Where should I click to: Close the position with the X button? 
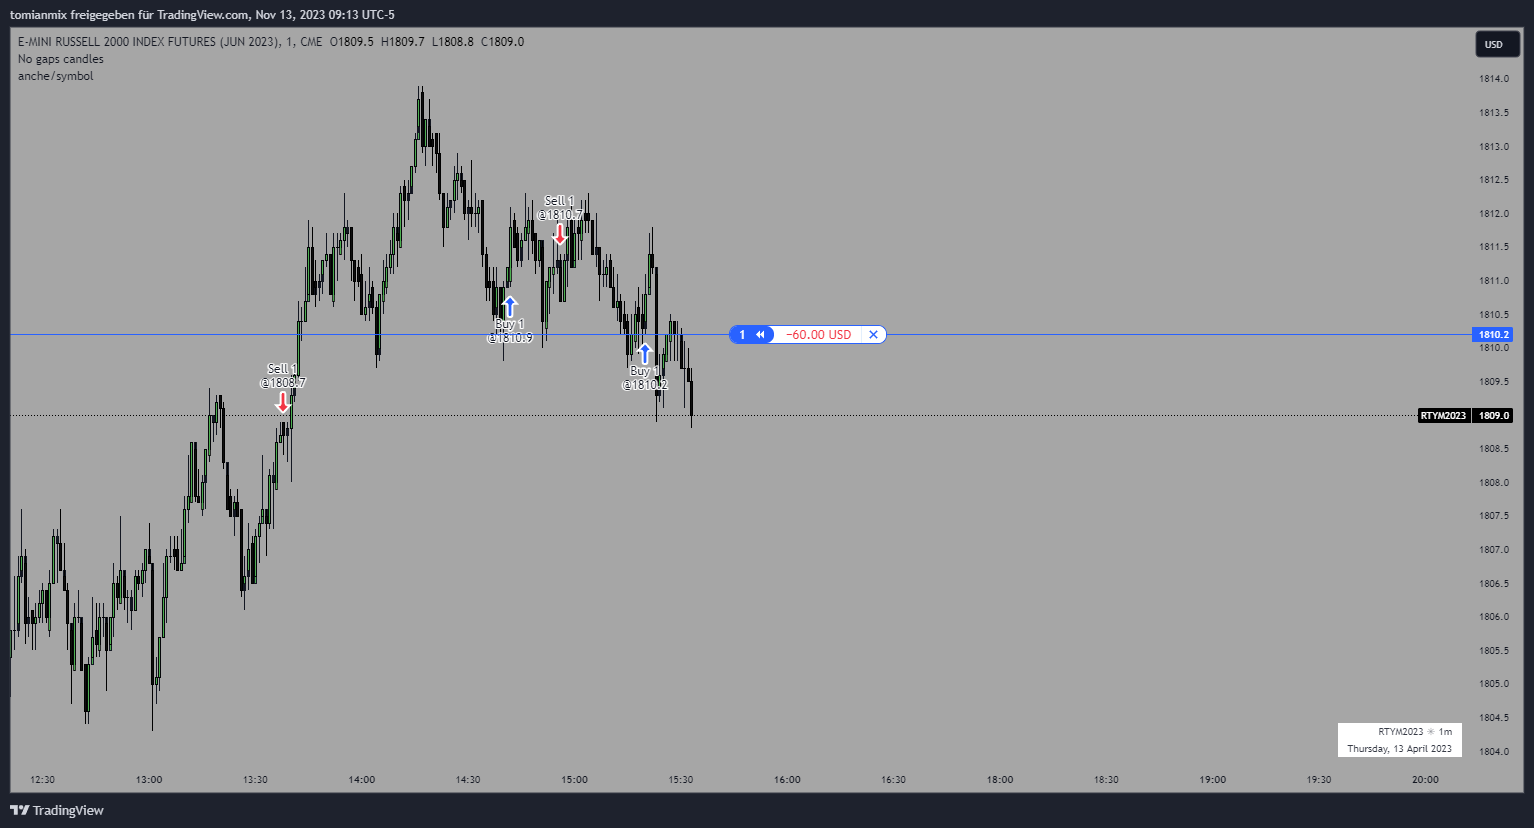(x=873, y=335)
